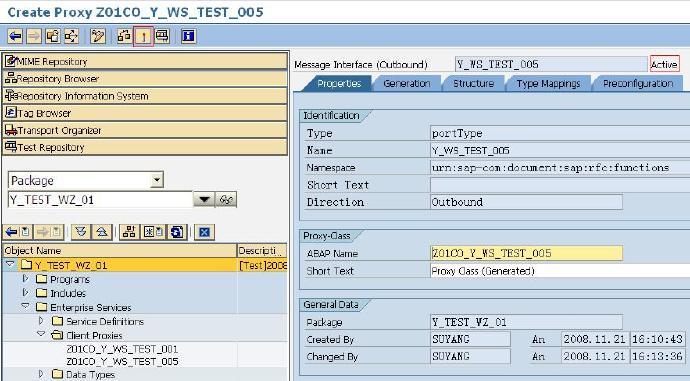Open the Repository Information System
The image size is (690, 381).
[145, 96]
